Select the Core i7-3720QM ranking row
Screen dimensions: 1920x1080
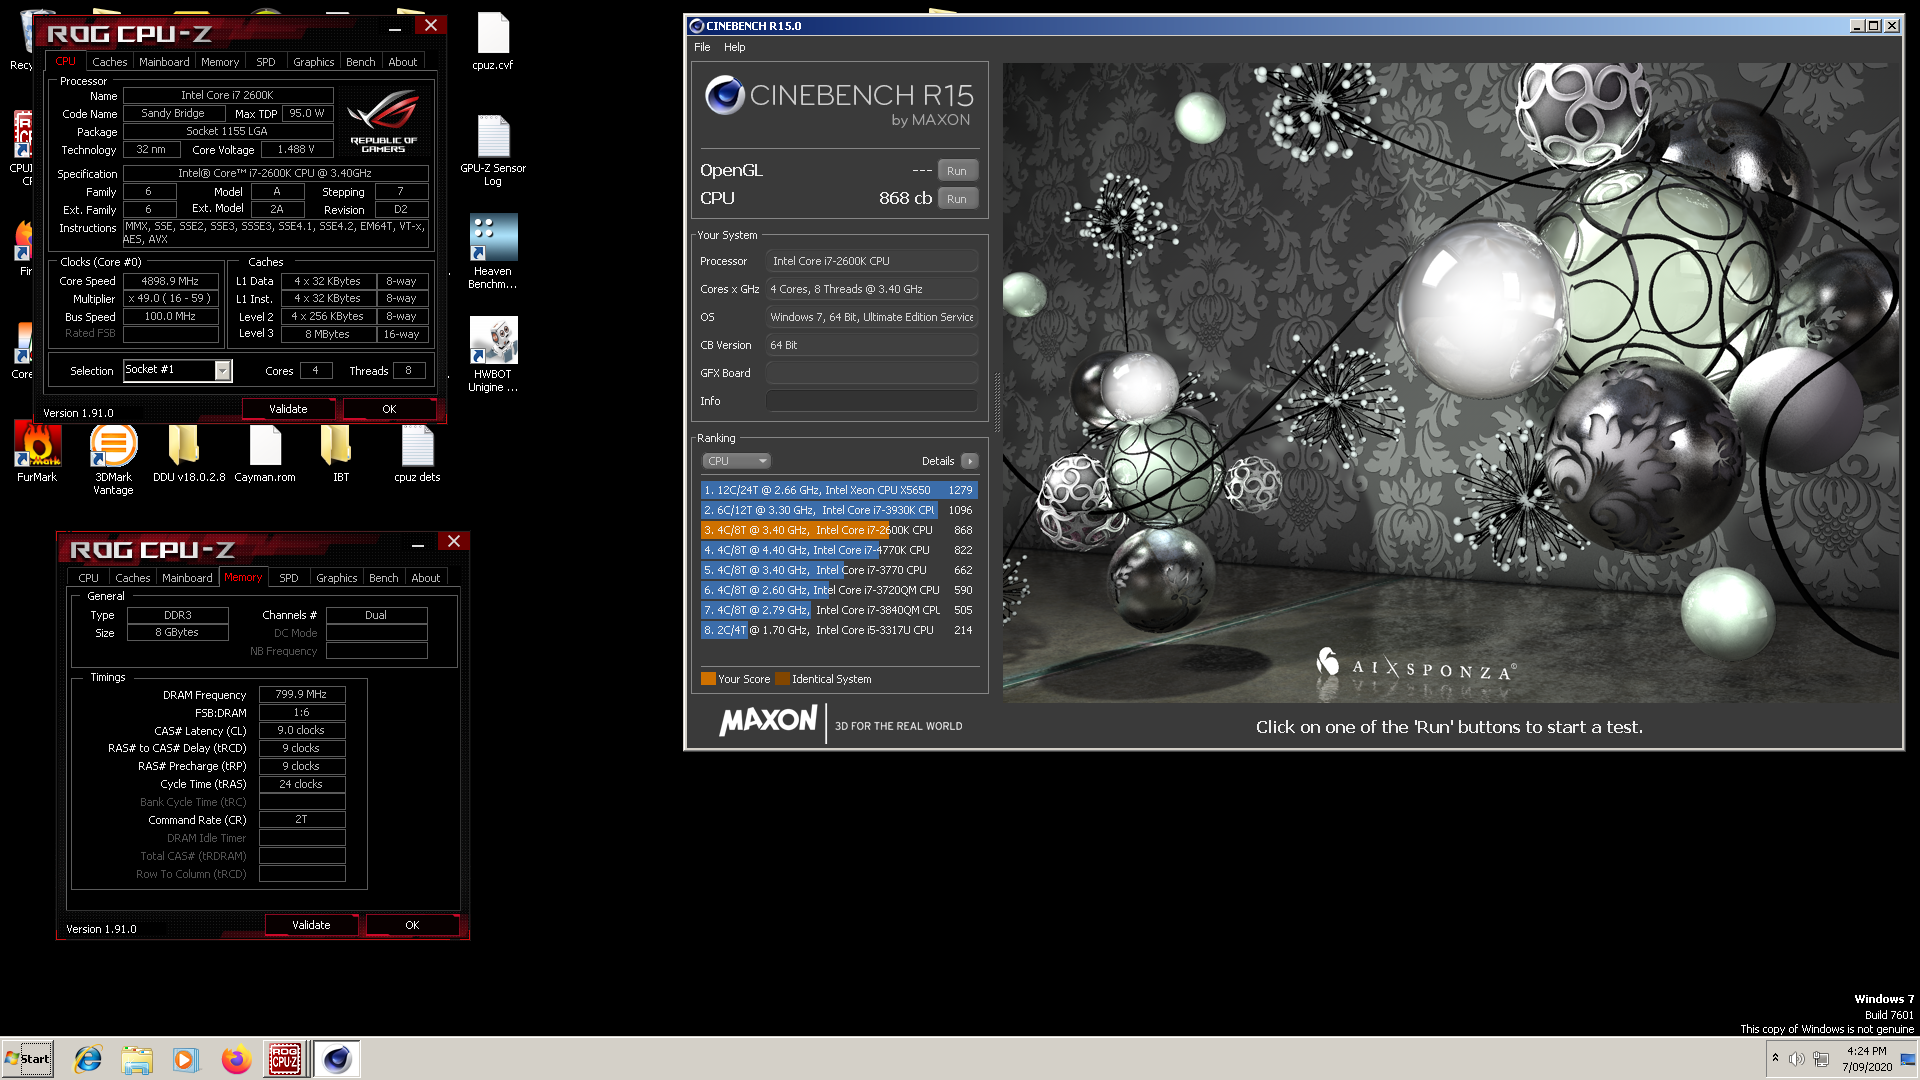click(838, 590)
